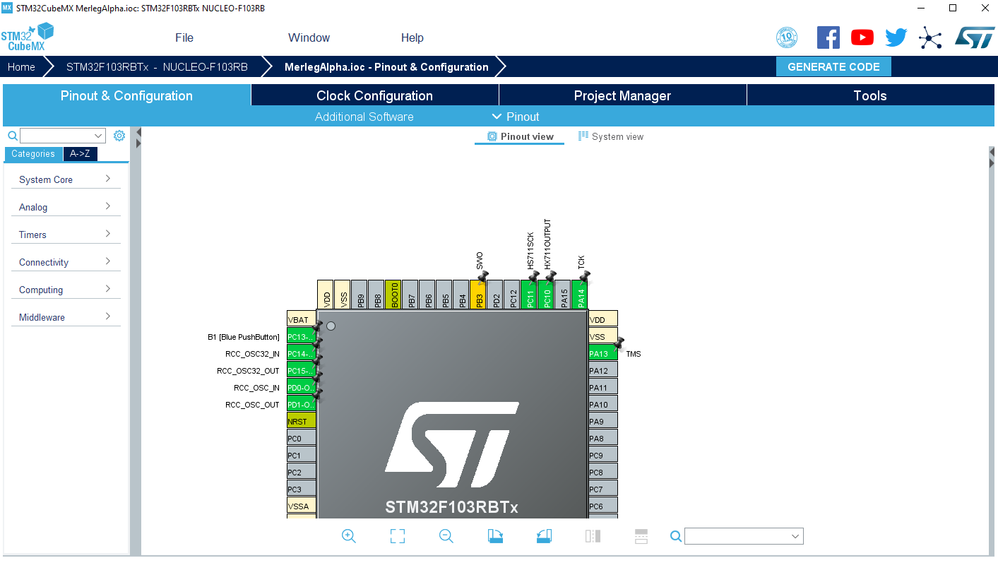Select Pinout view
Viewport: 998px width, 563px height.
(519, 136)
